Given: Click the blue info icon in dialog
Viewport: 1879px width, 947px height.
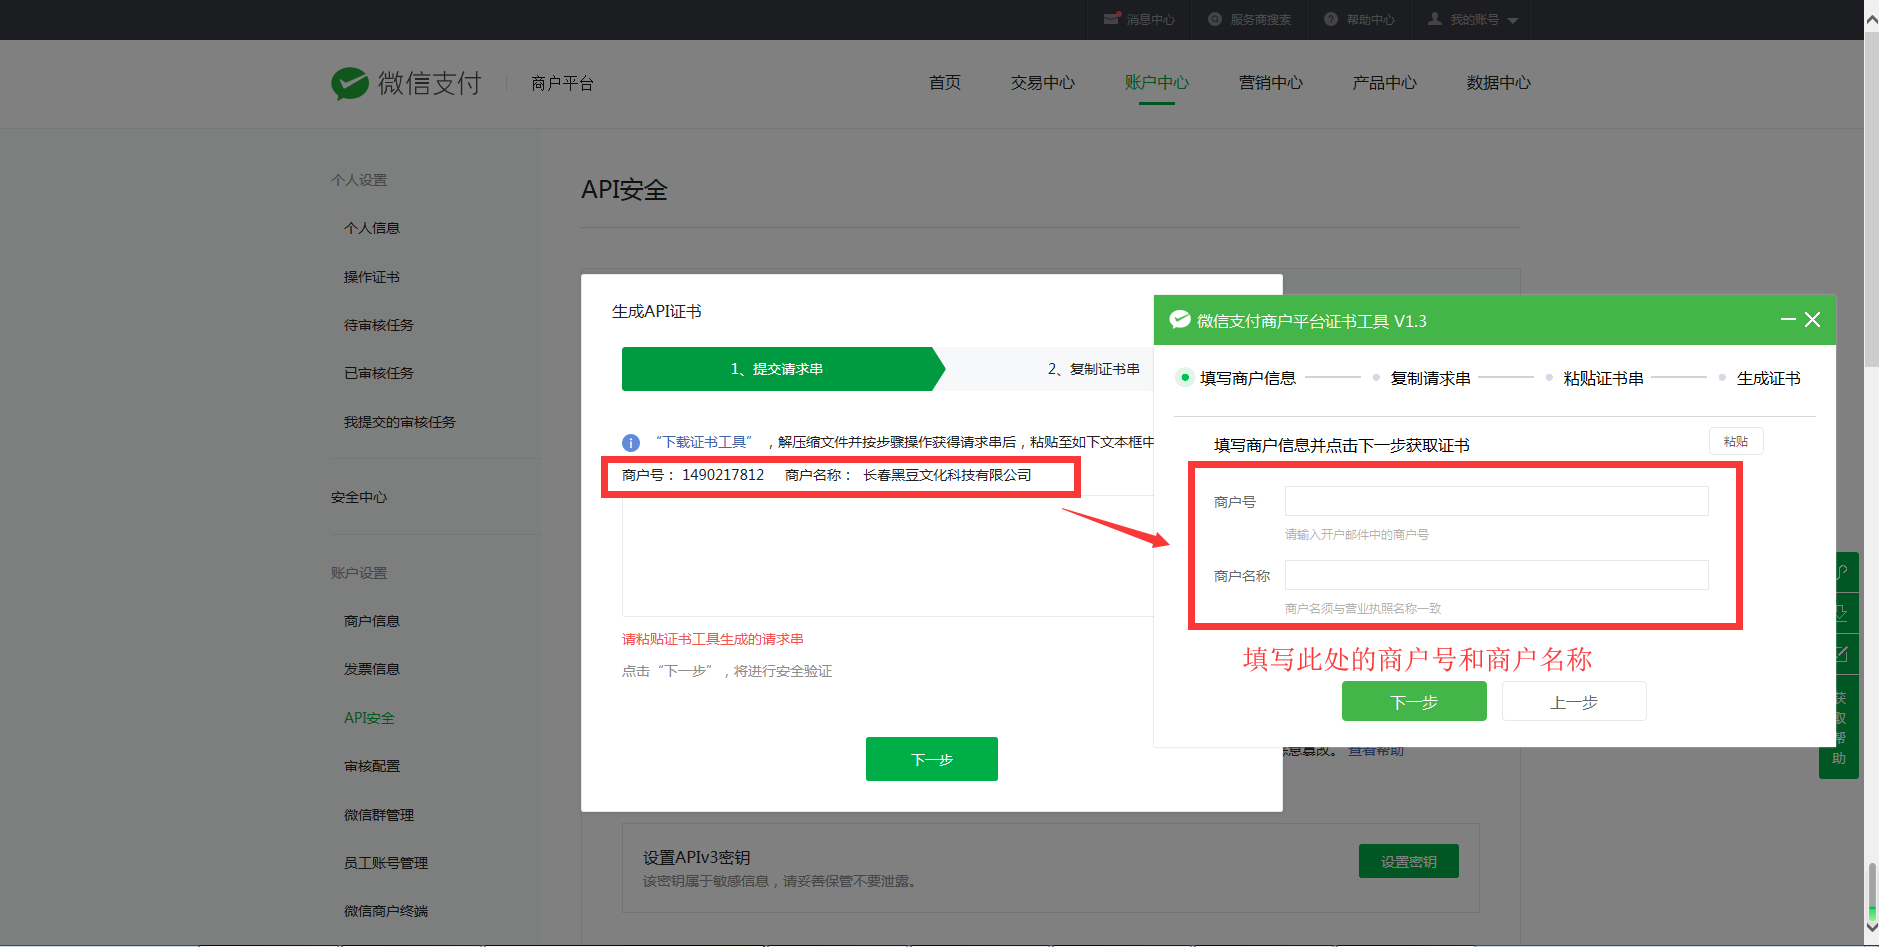Looking at the screenshot, I should coord(631,442).
